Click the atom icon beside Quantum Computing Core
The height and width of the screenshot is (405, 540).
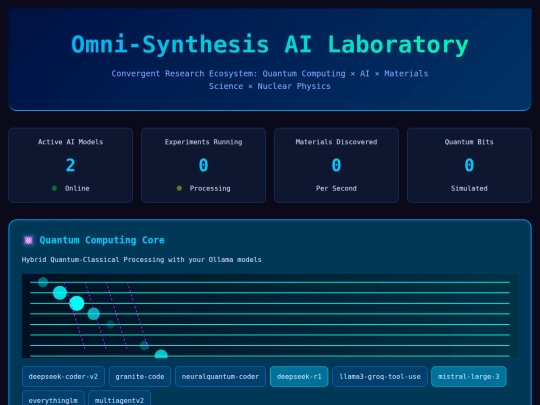click(x=29, y=240)
